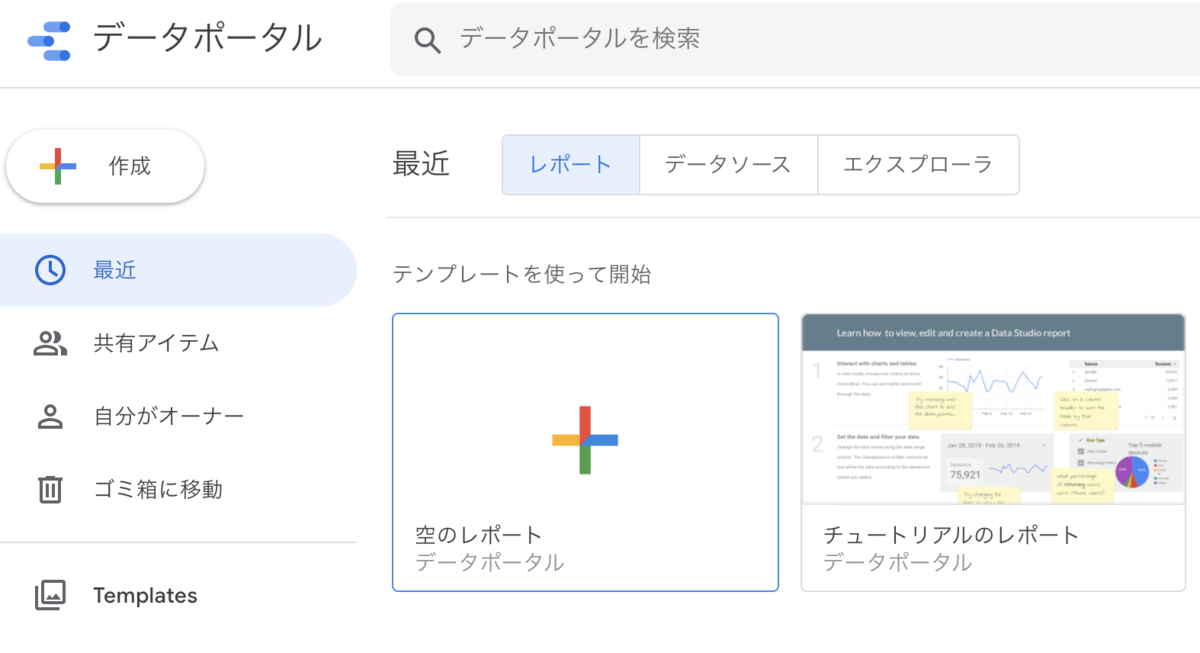
Task: Click the チュートリアルのレポート title
Action: coord(951,535)
